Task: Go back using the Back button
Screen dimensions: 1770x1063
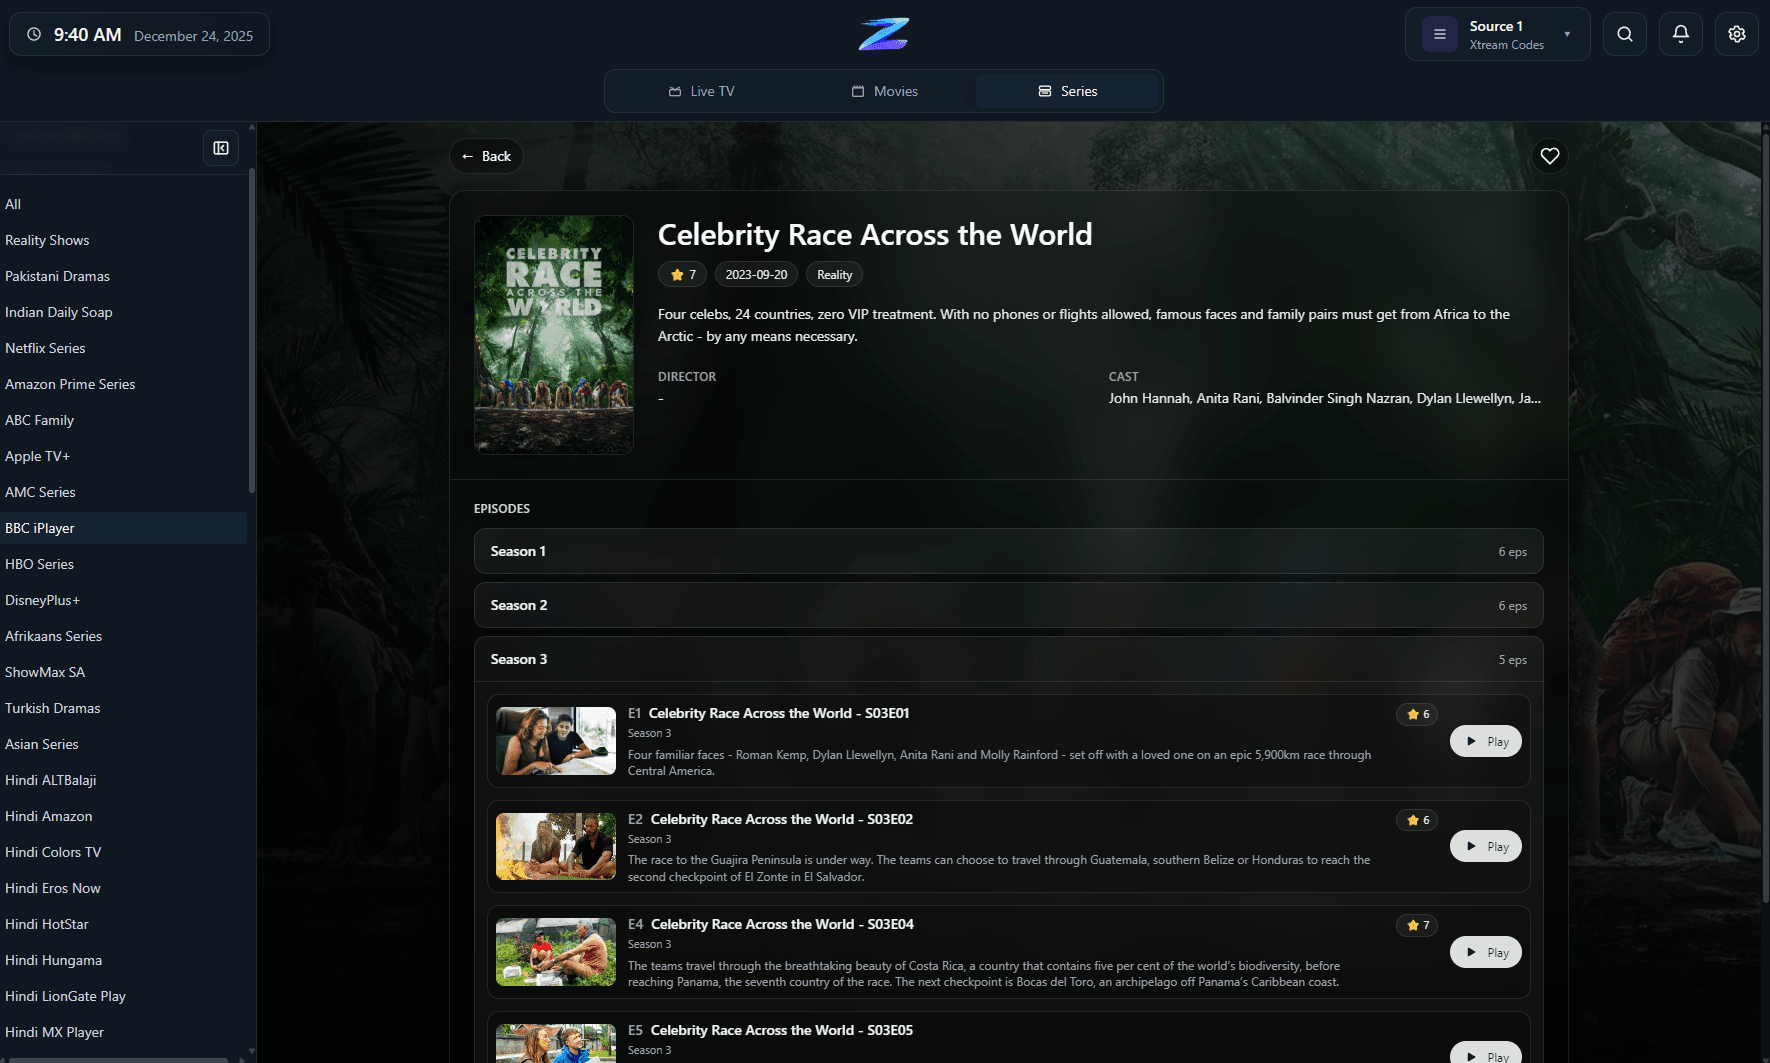Action: pyautogui.click(x=486, y=156)
